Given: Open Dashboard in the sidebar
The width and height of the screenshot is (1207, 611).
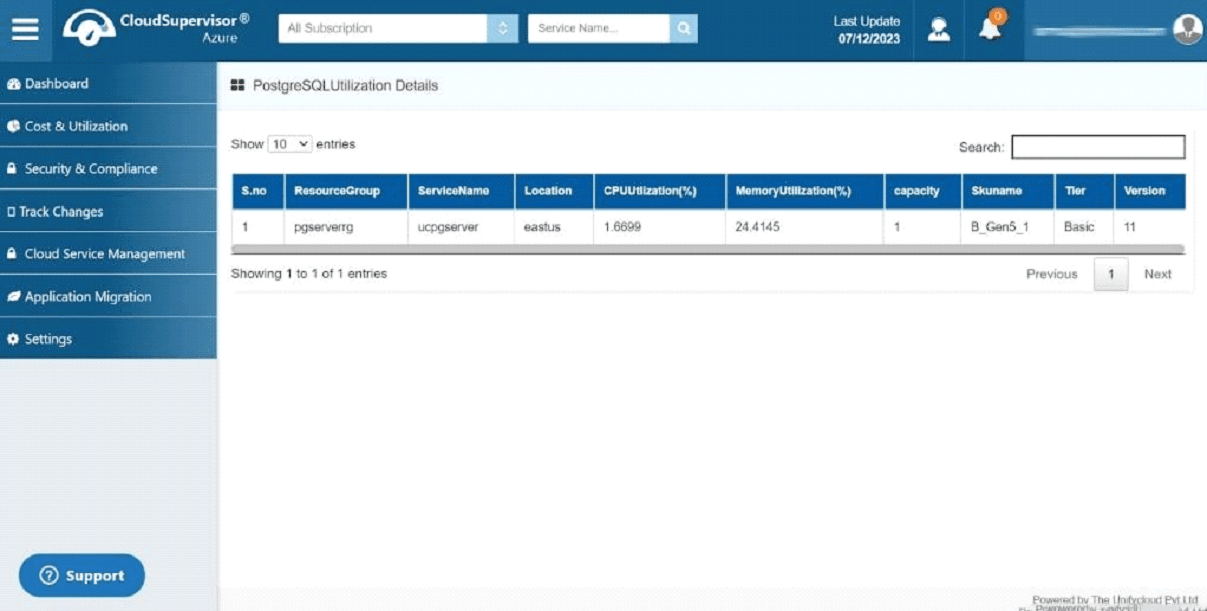Looking at the screenshot, I should [108, 84].
